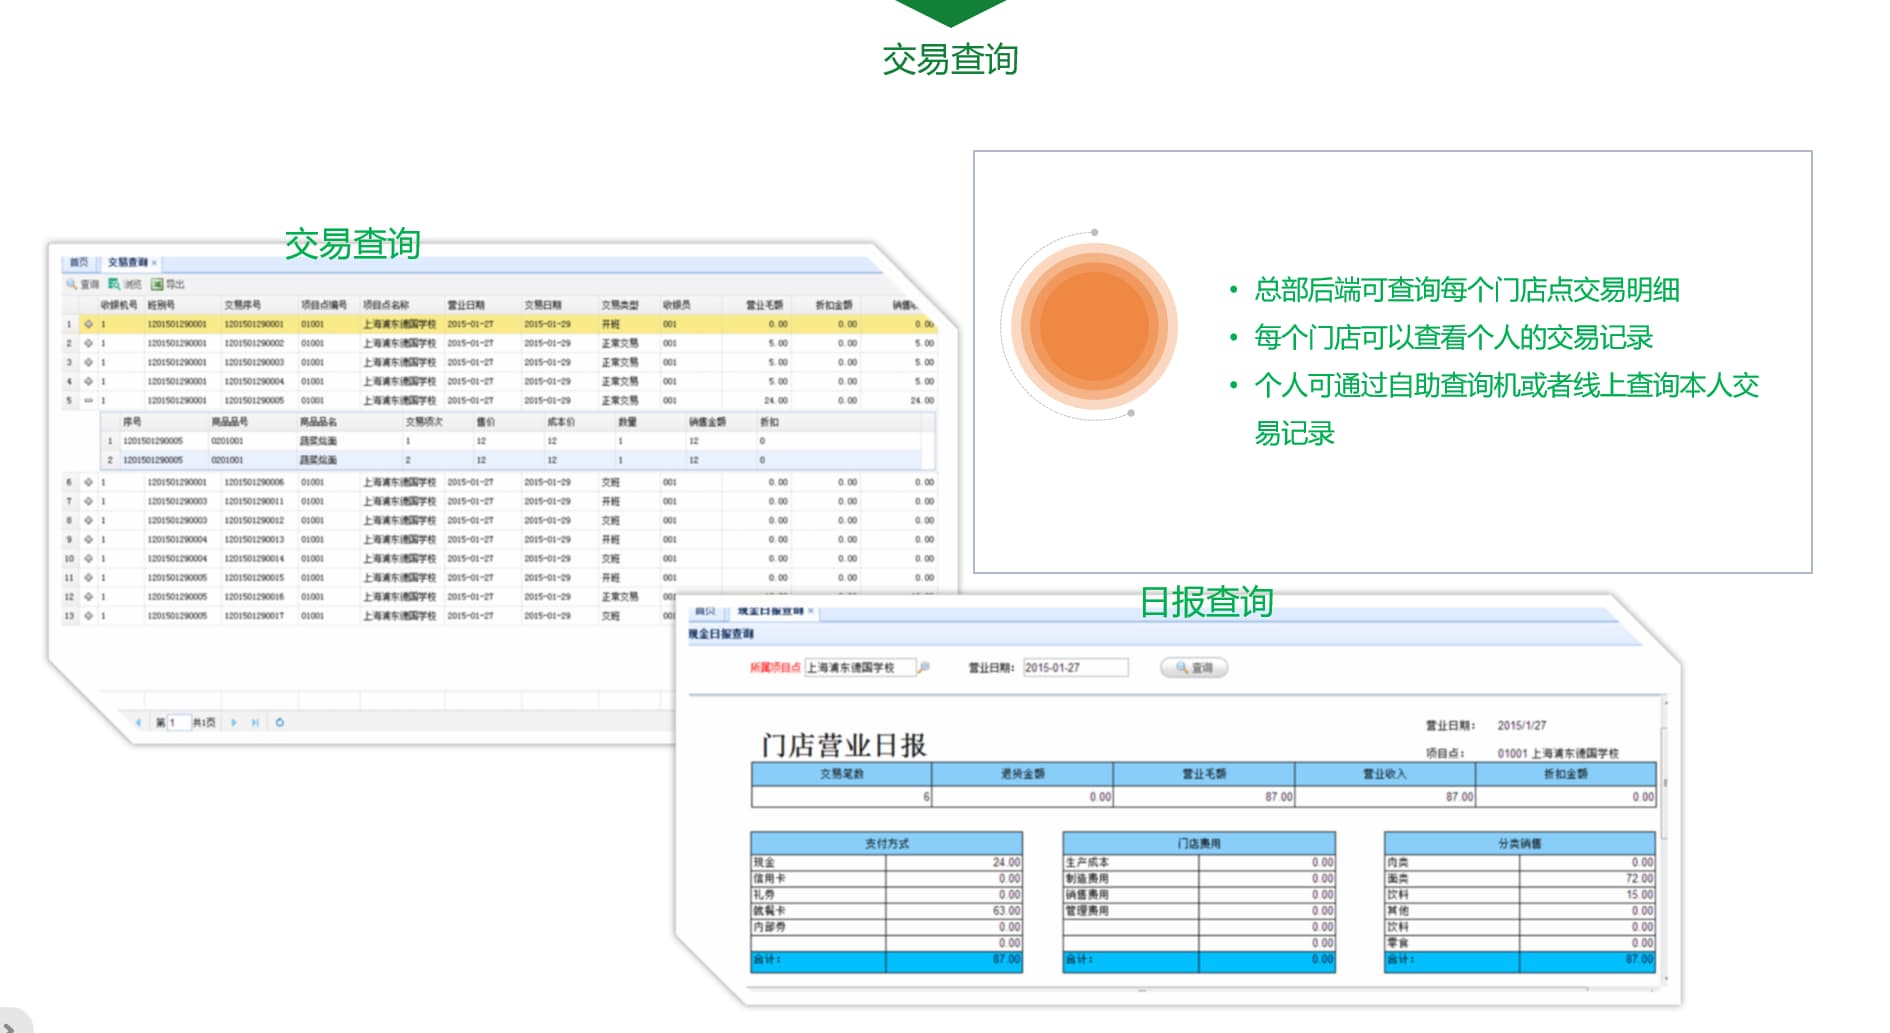Viewport: 1890px width, 1033px height.
Task: Click the next page arrow icon
Action: (234, 721)
